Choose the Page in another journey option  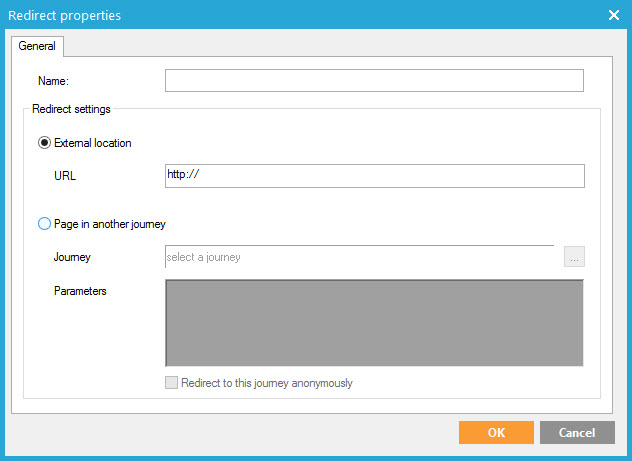tap(44, 224)
